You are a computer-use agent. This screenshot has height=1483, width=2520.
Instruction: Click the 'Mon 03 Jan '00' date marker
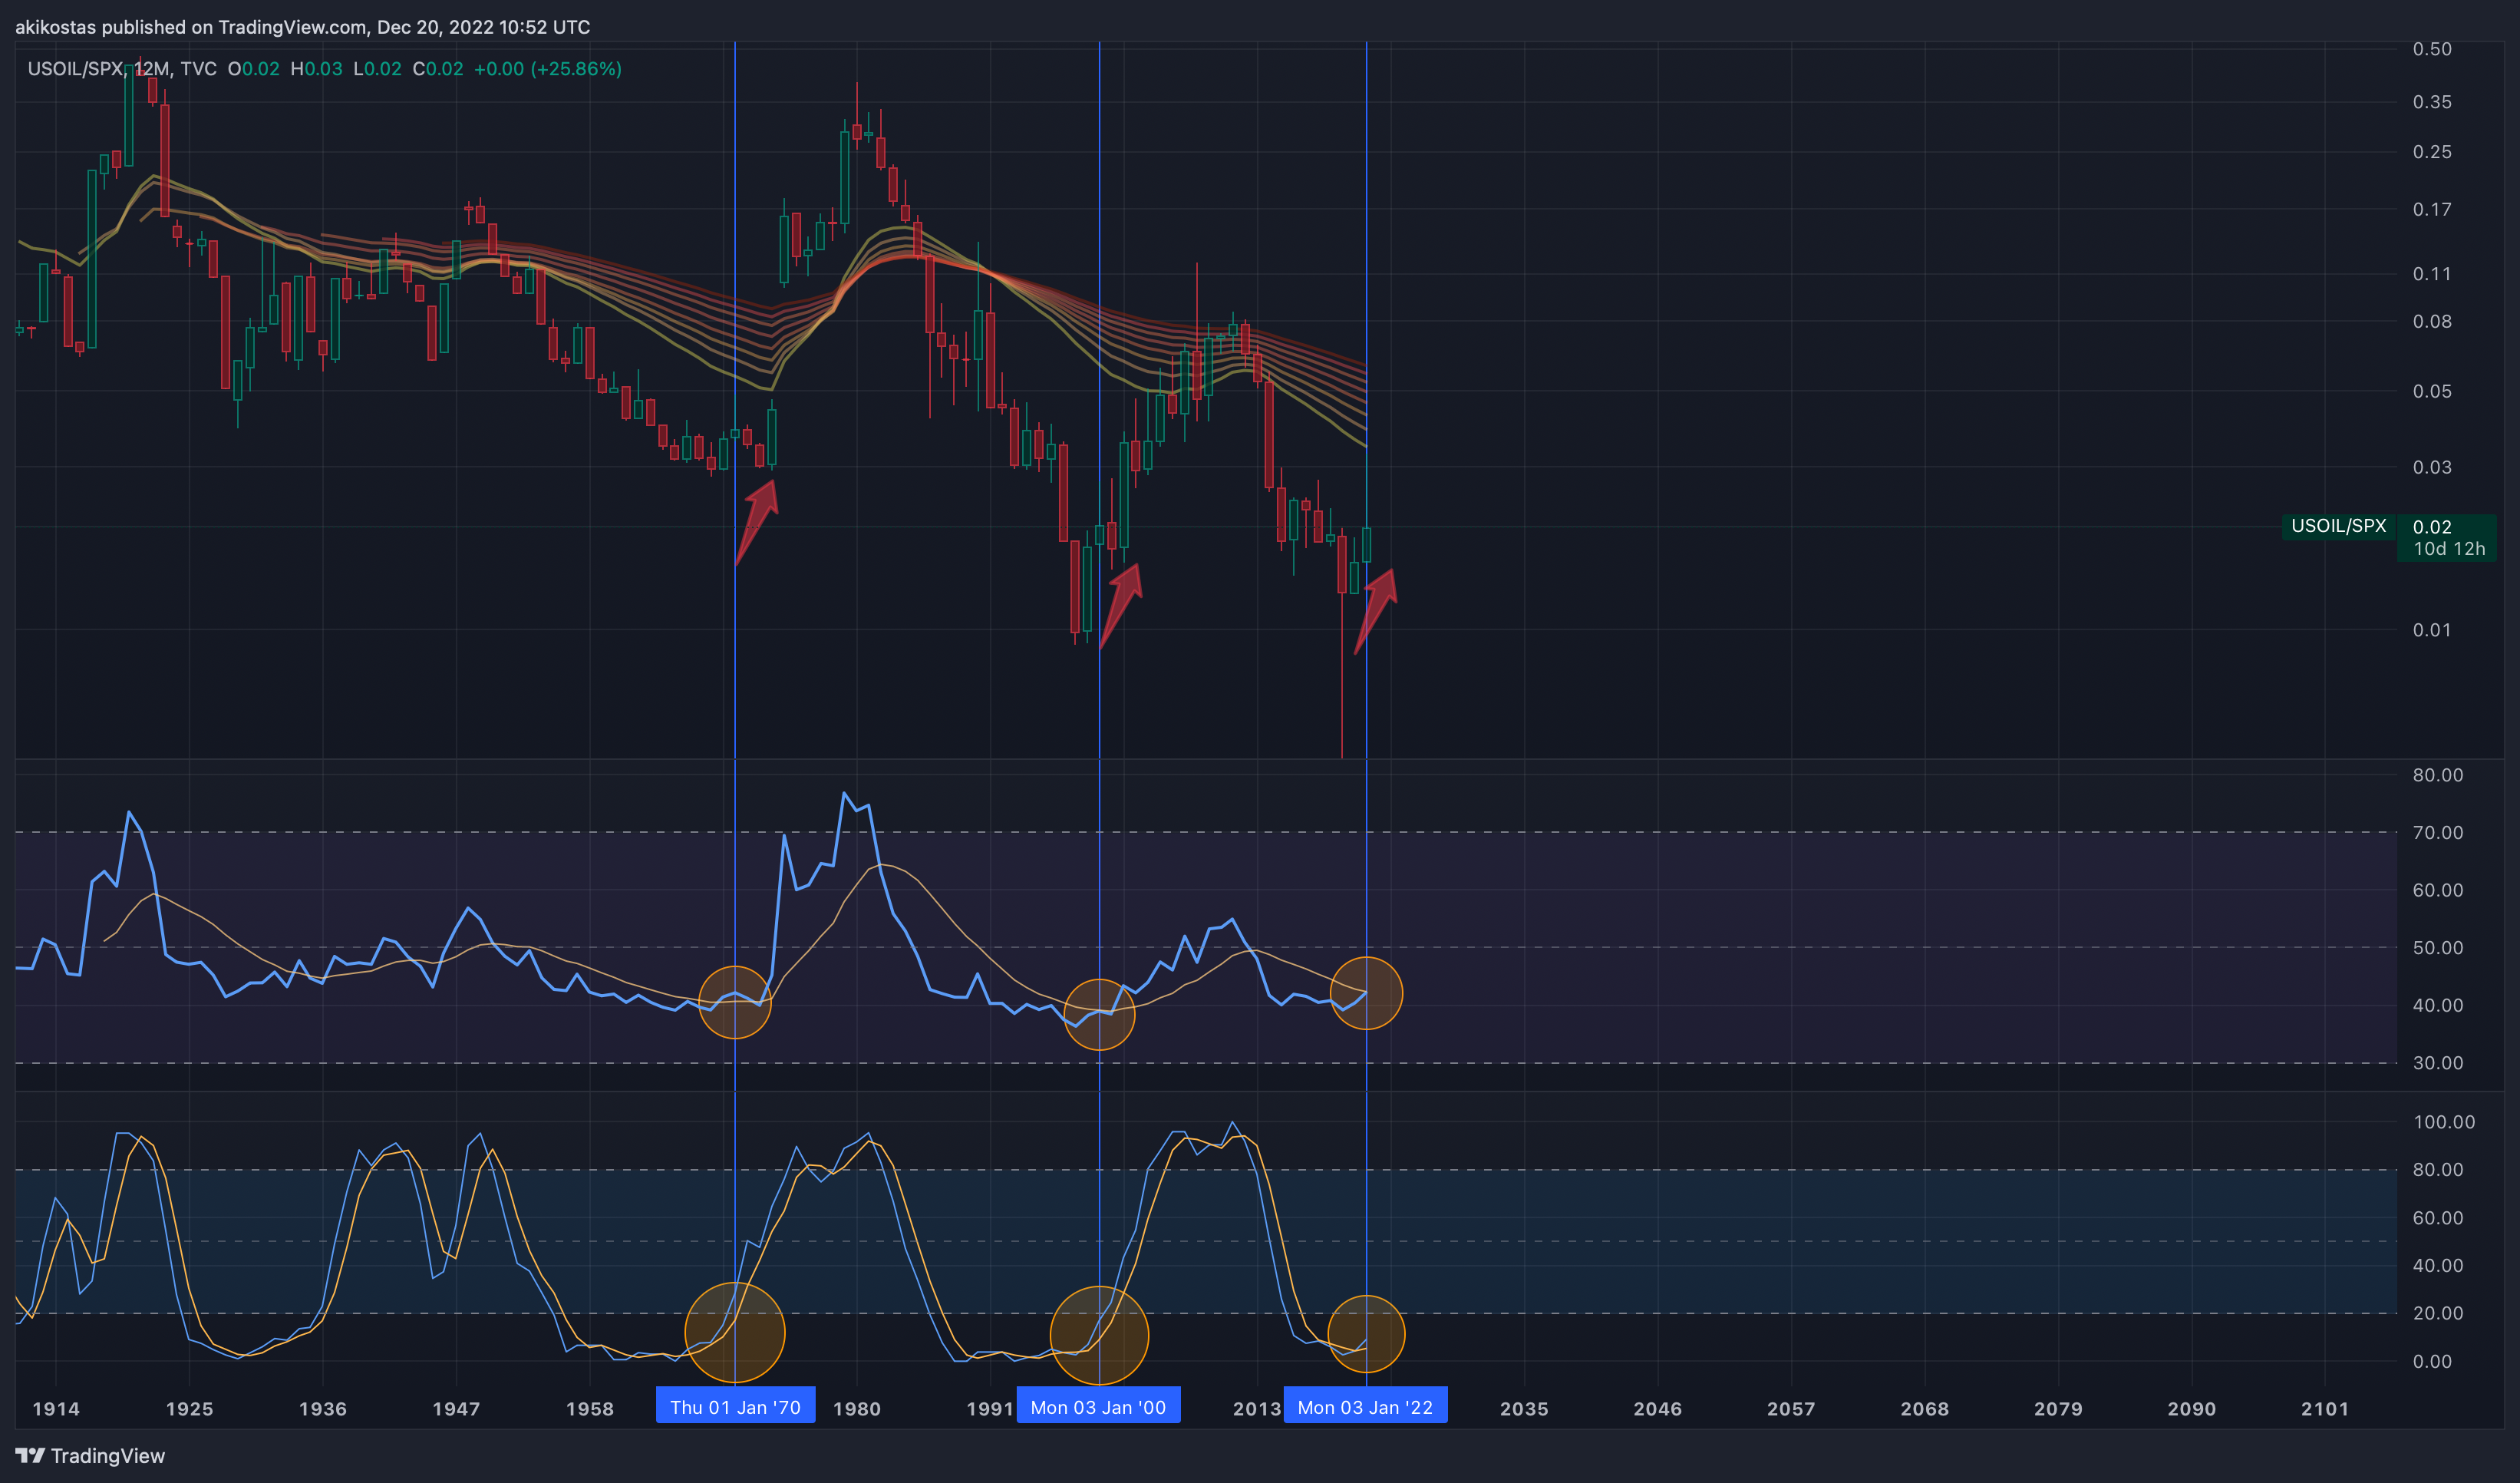[x=1098, y=1407]
